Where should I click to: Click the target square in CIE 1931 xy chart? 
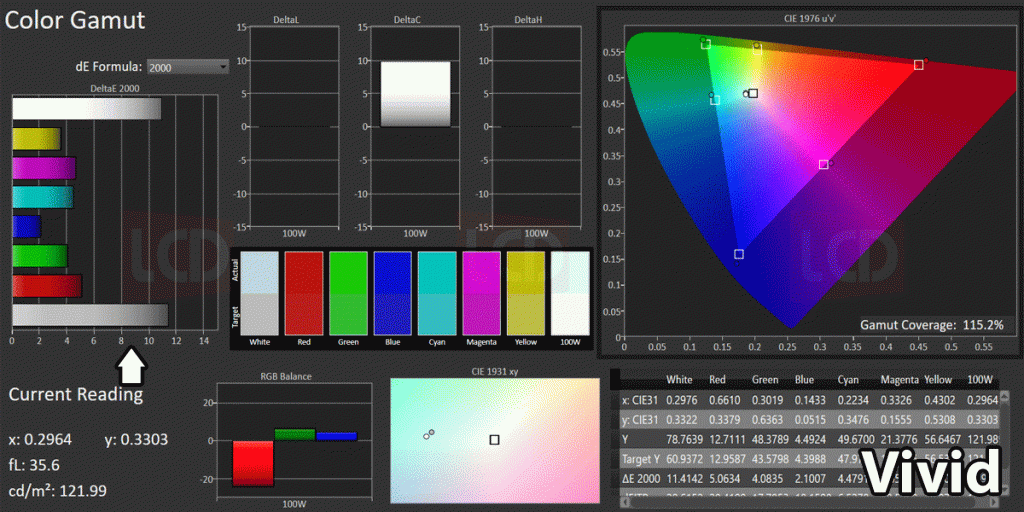click(x=494, y=440)
